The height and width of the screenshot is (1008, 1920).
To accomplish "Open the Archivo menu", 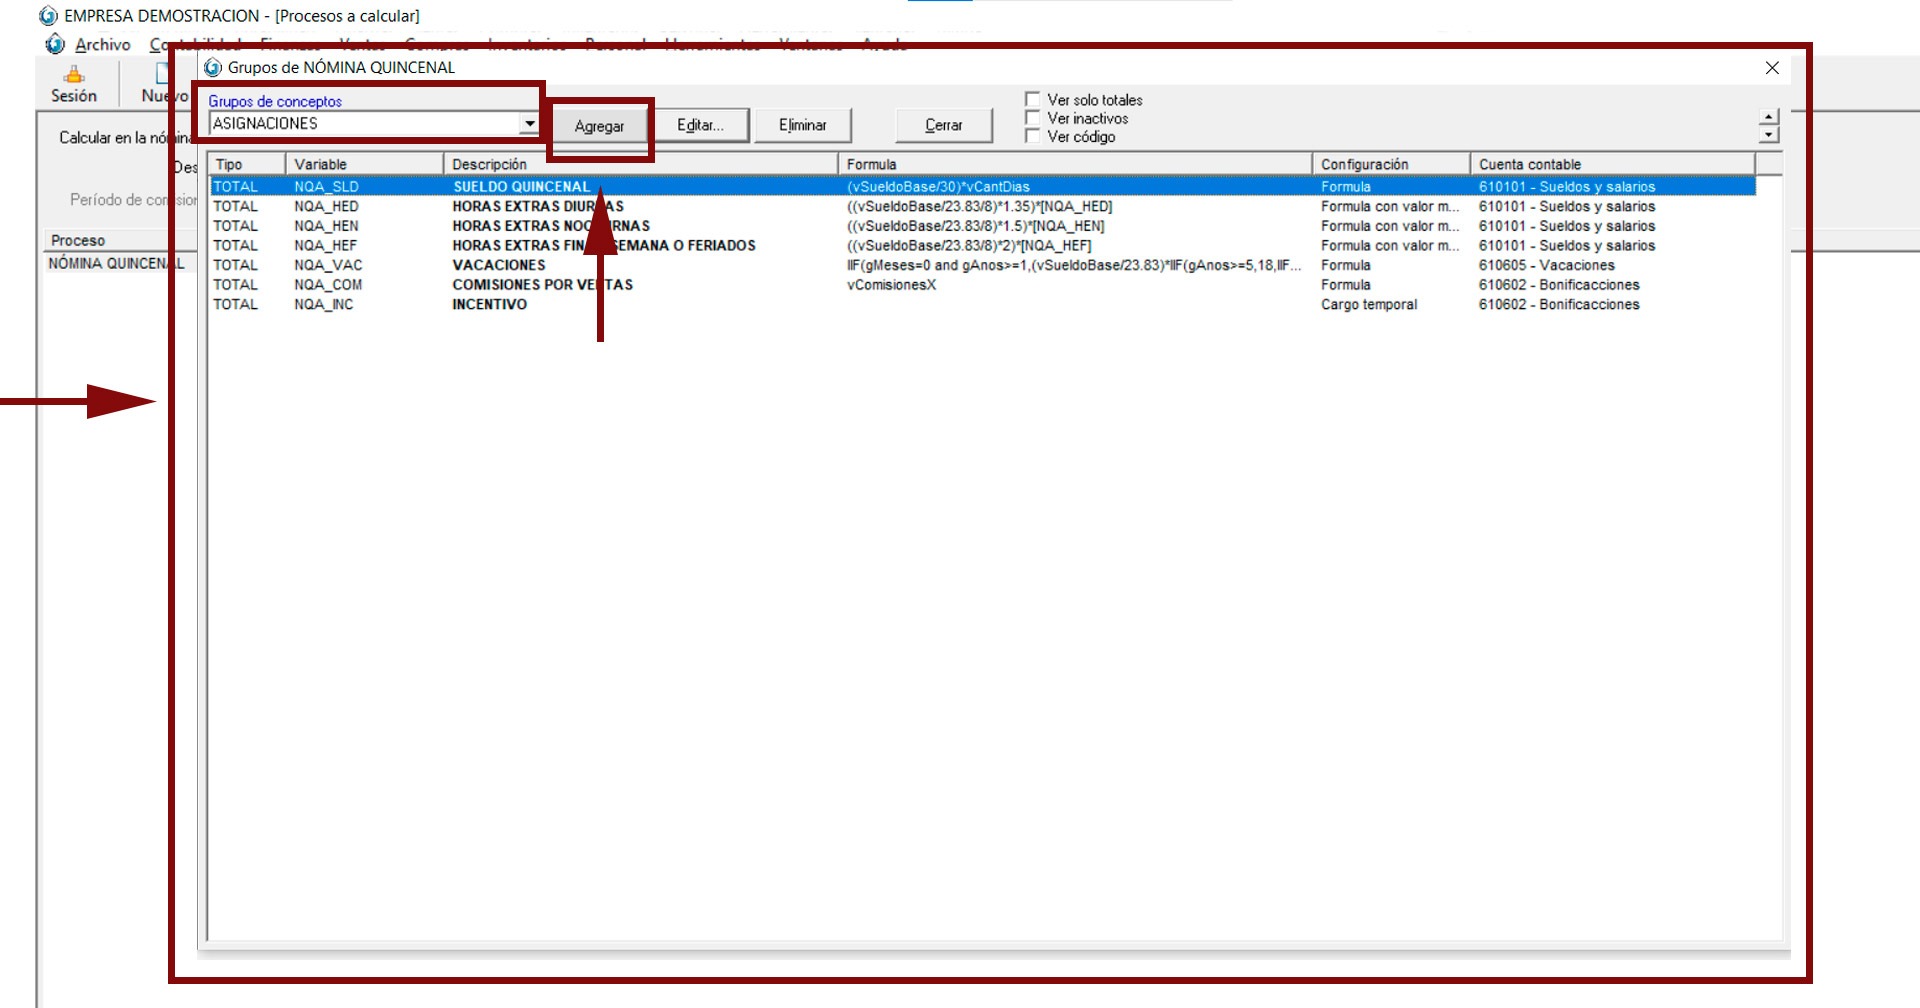I will pos(102,45).
